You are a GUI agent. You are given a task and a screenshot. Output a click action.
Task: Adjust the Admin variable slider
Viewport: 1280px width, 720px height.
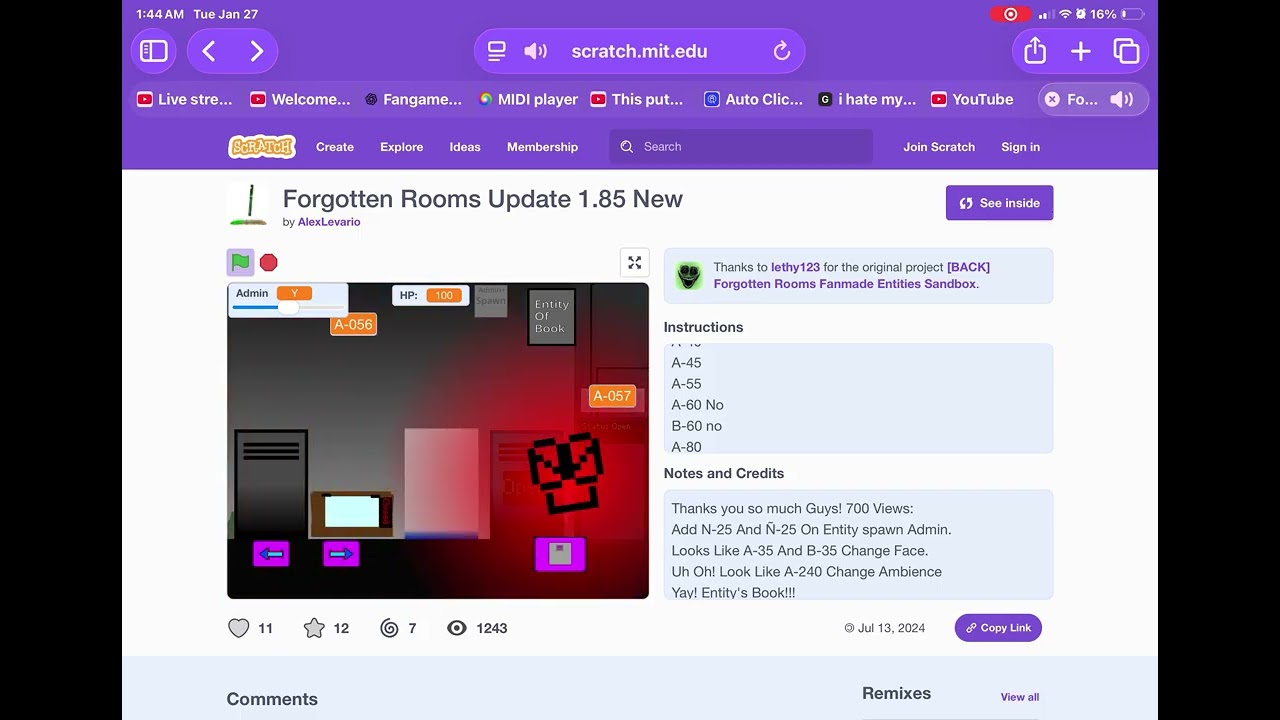288,307
